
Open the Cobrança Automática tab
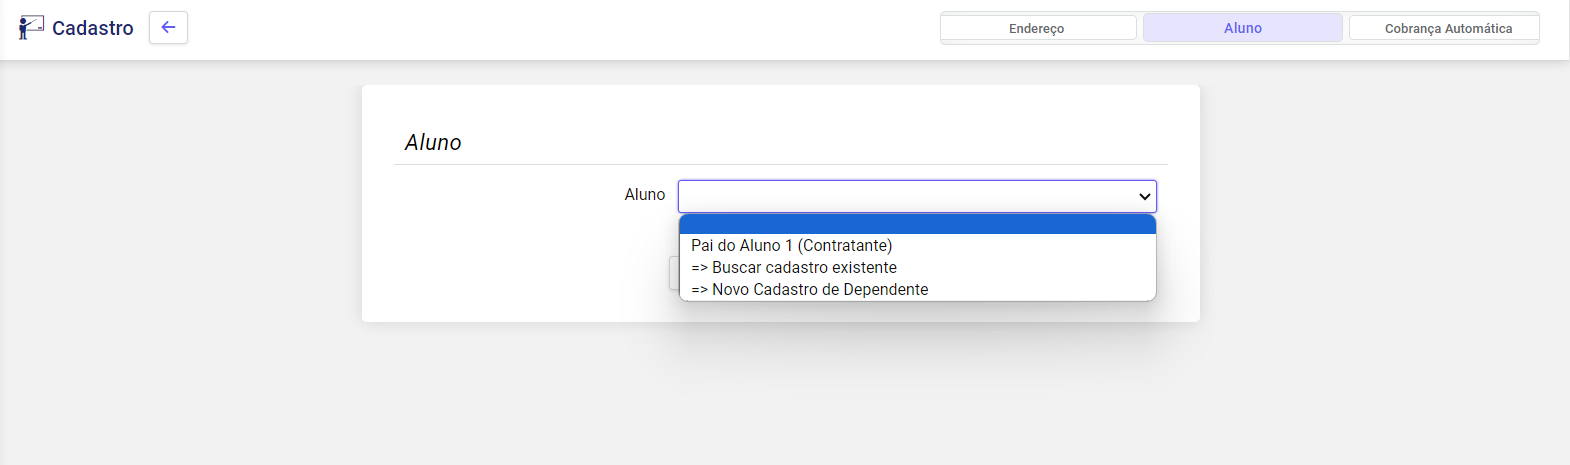[1447, 28]
